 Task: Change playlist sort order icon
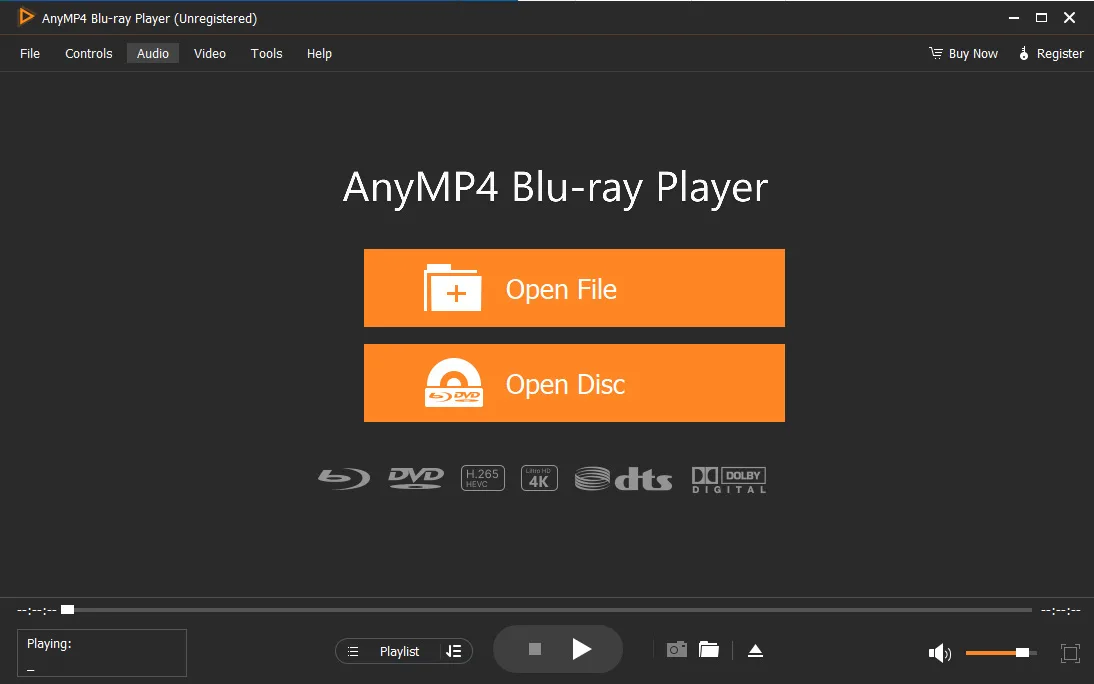pyautogui.click(x=454, y=651)
